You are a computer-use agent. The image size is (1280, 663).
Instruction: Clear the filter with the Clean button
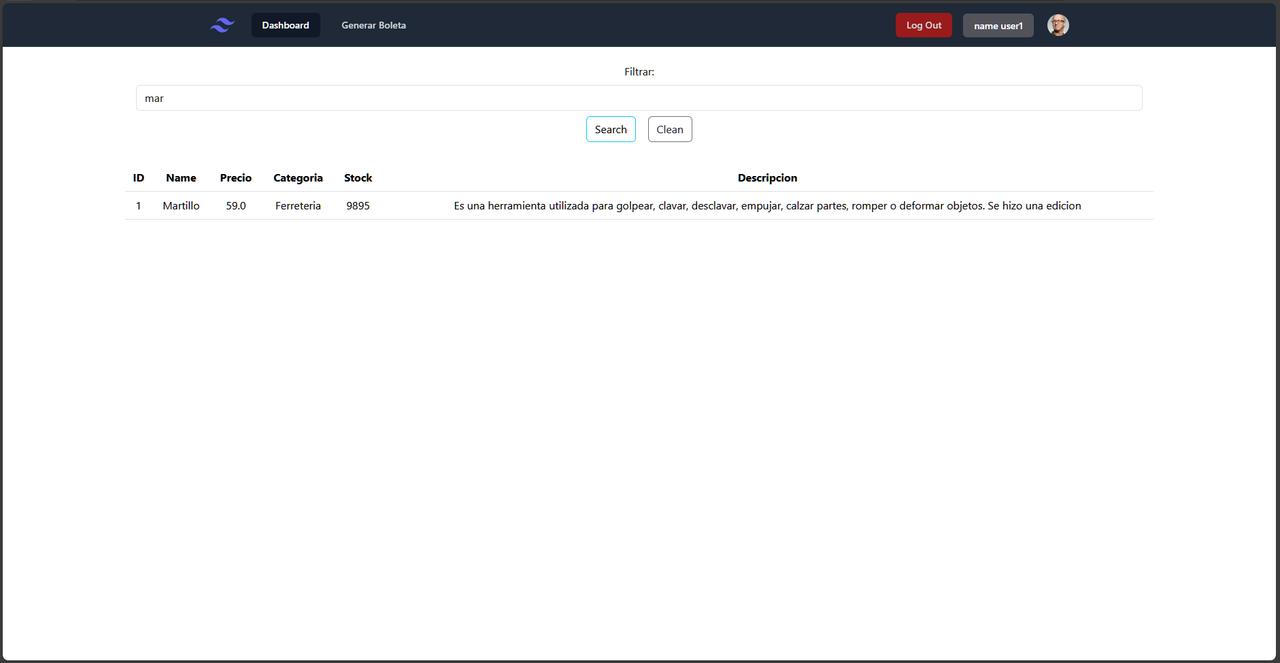(x=669, y=129)
